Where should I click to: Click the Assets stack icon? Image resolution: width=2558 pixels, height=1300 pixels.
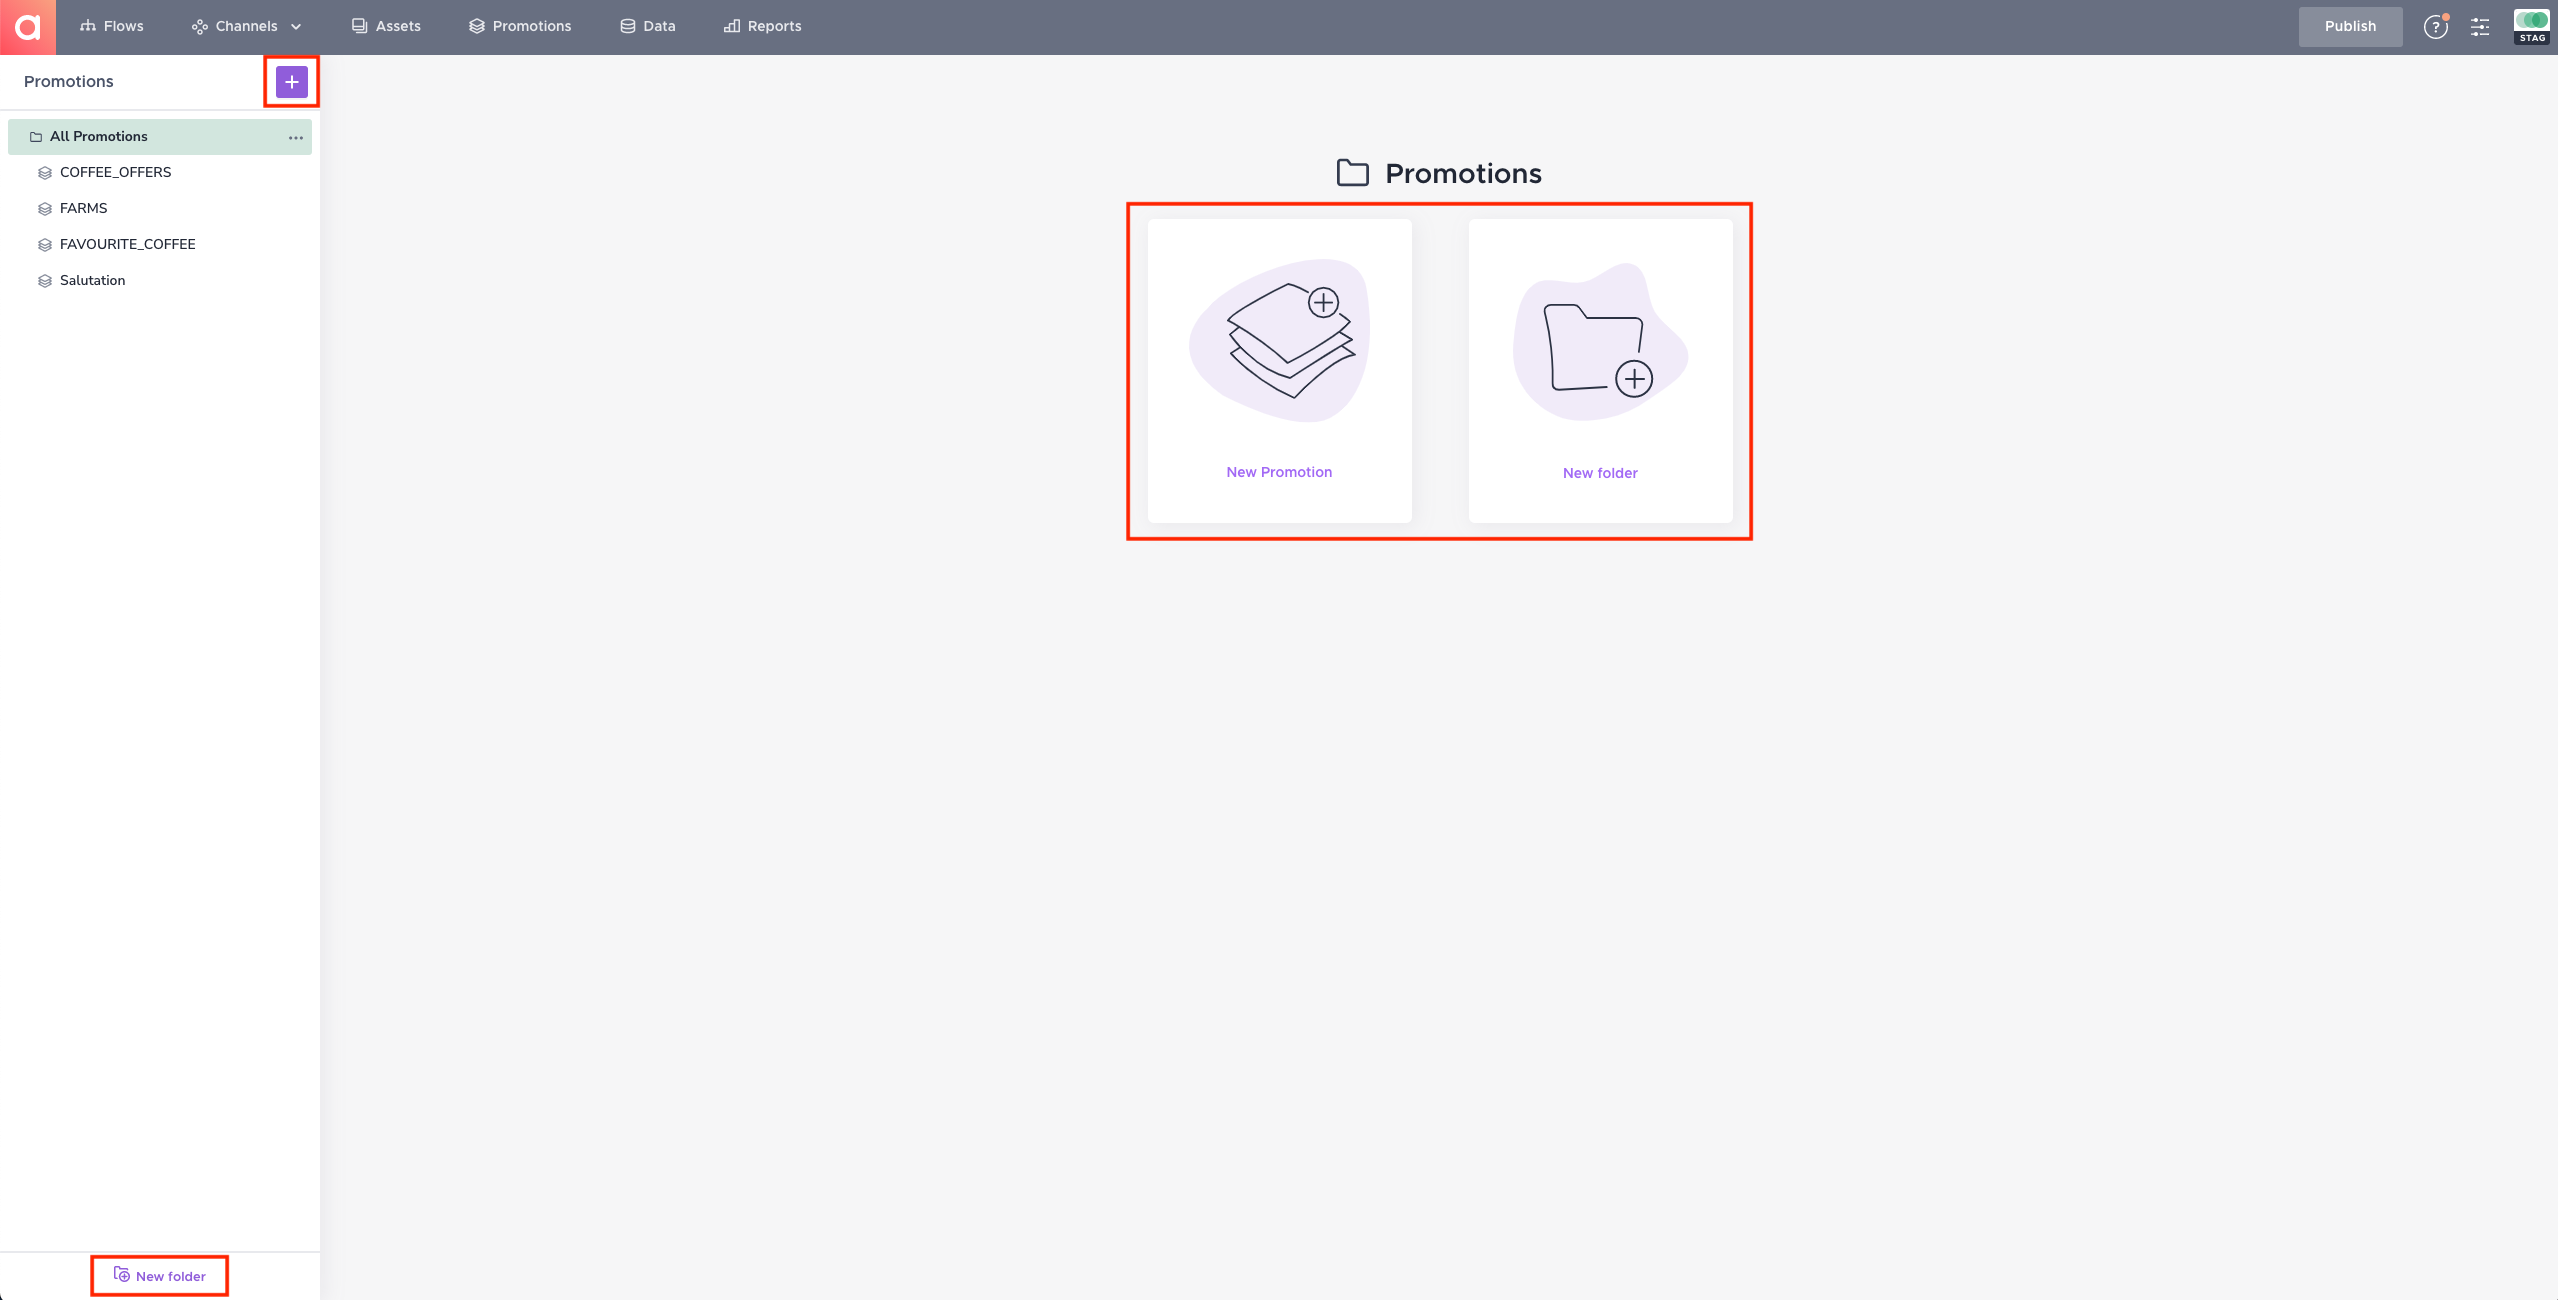click(359, 26)
